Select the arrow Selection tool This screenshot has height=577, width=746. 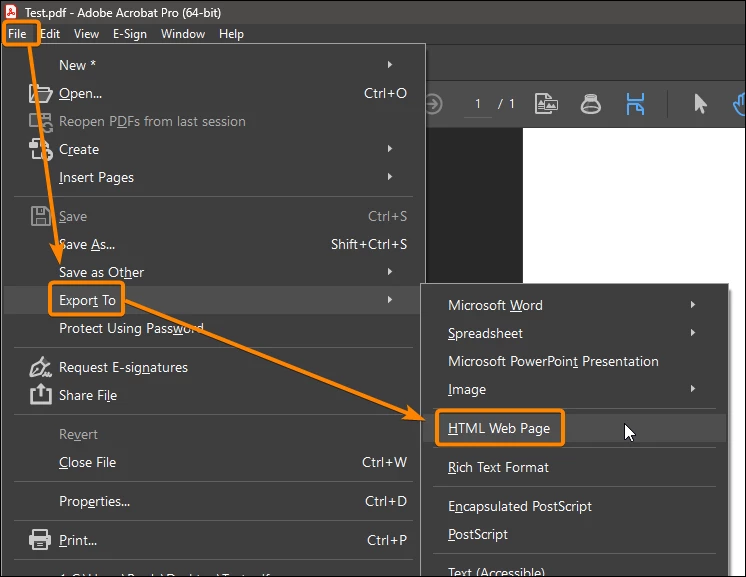click(x=700, y=103)
